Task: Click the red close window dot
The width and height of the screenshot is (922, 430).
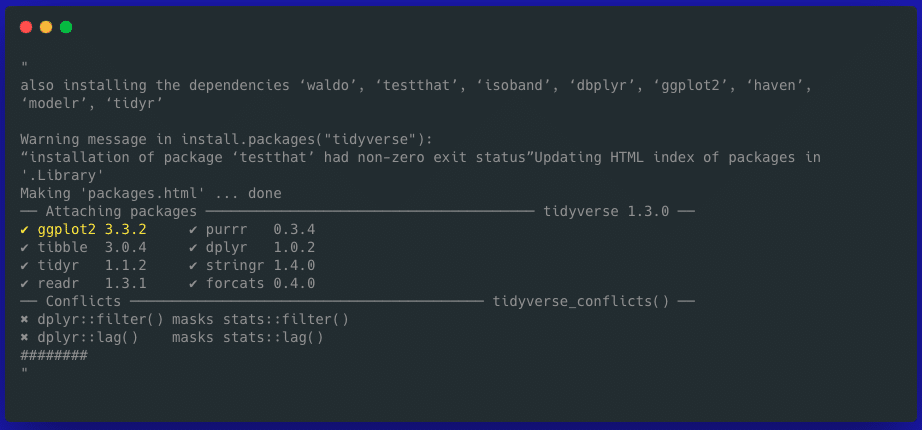Action: (26, 27)
